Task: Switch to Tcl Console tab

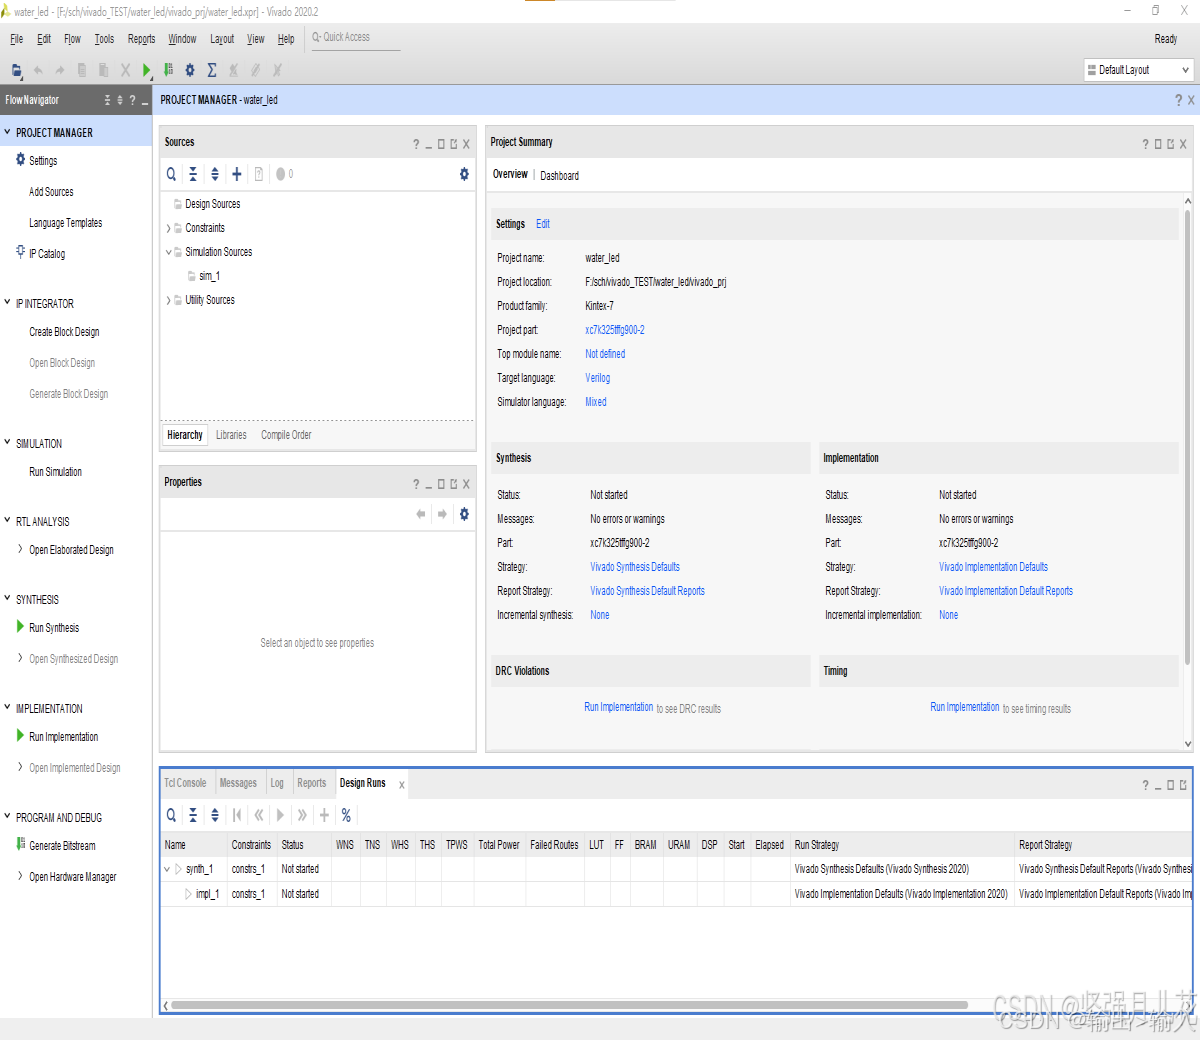Action: tap(185, 783)
